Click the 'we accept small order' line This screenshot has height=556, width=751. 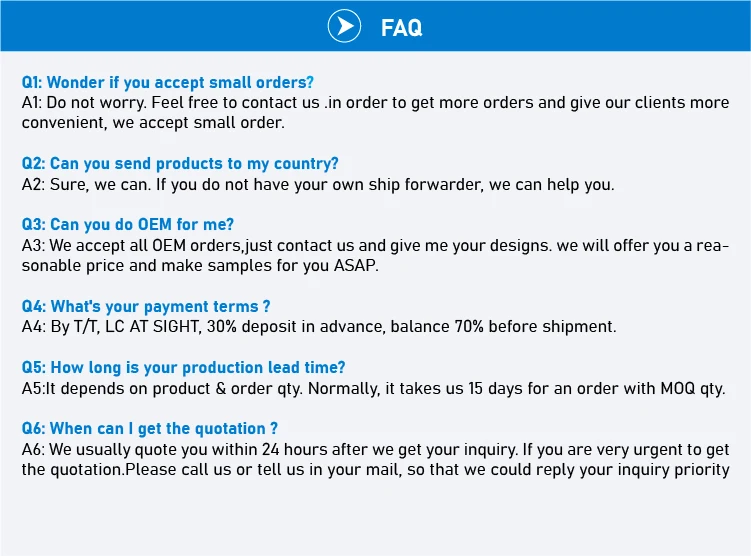click(153, 123)
